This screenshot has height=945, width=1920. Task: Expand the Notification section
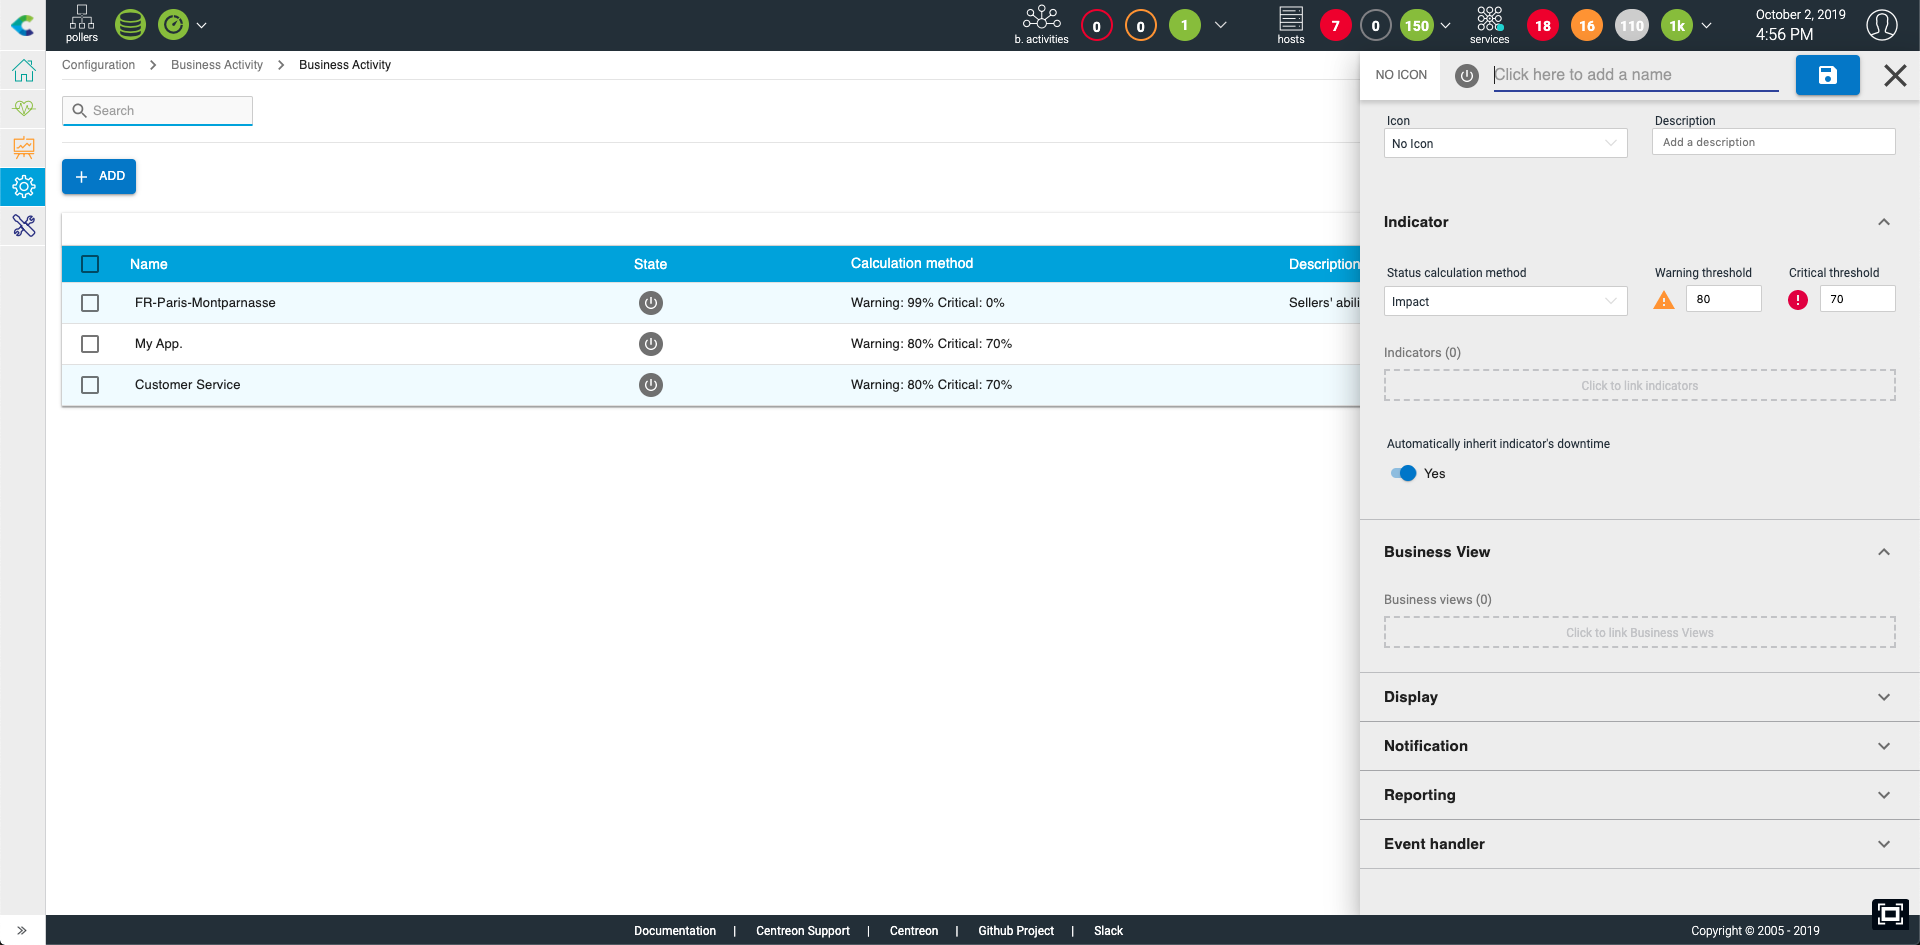pos(1638,746)
